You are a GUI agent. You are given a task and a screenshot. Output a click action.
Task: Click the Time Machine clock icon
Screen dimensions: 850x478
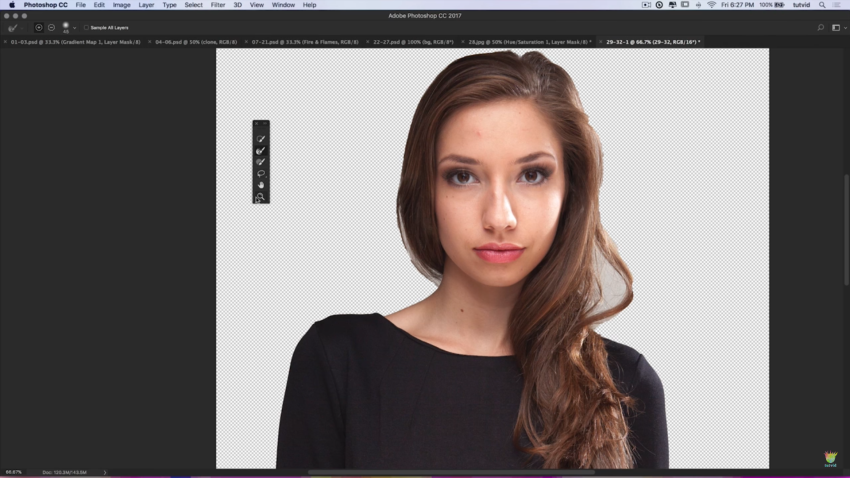[659, 5]
